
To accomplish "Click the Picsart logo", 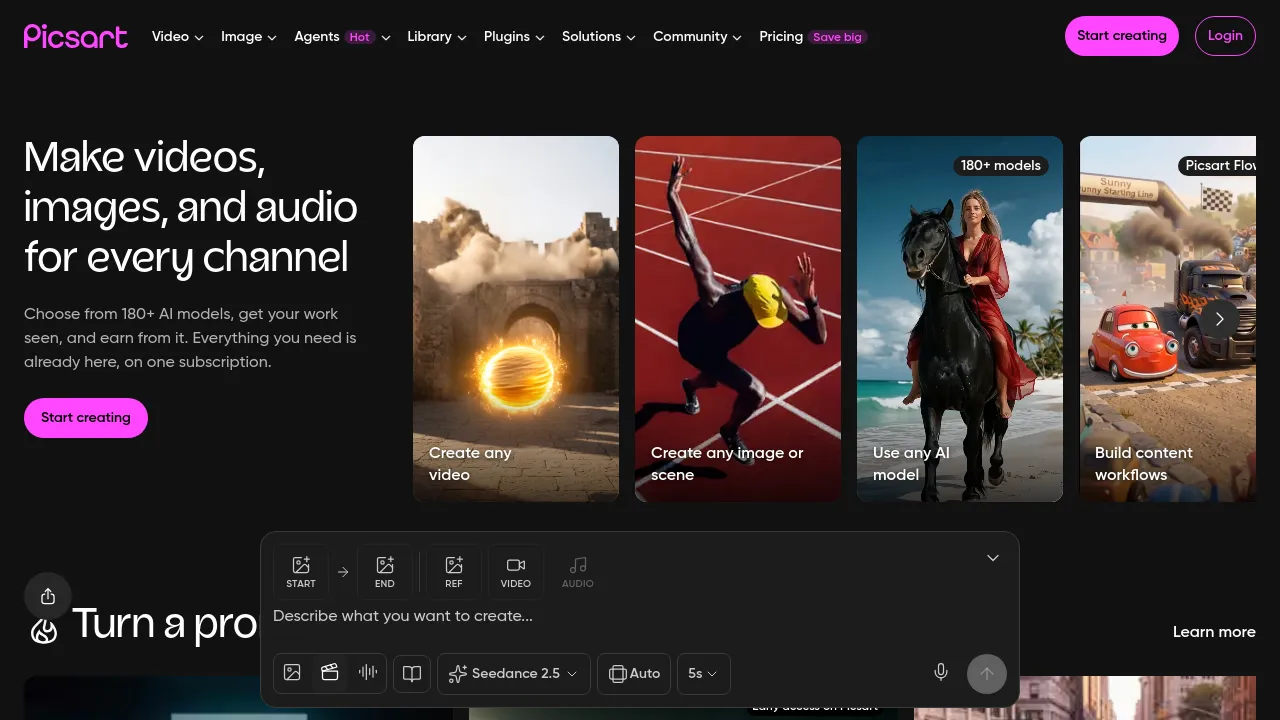I will (76, 37).
